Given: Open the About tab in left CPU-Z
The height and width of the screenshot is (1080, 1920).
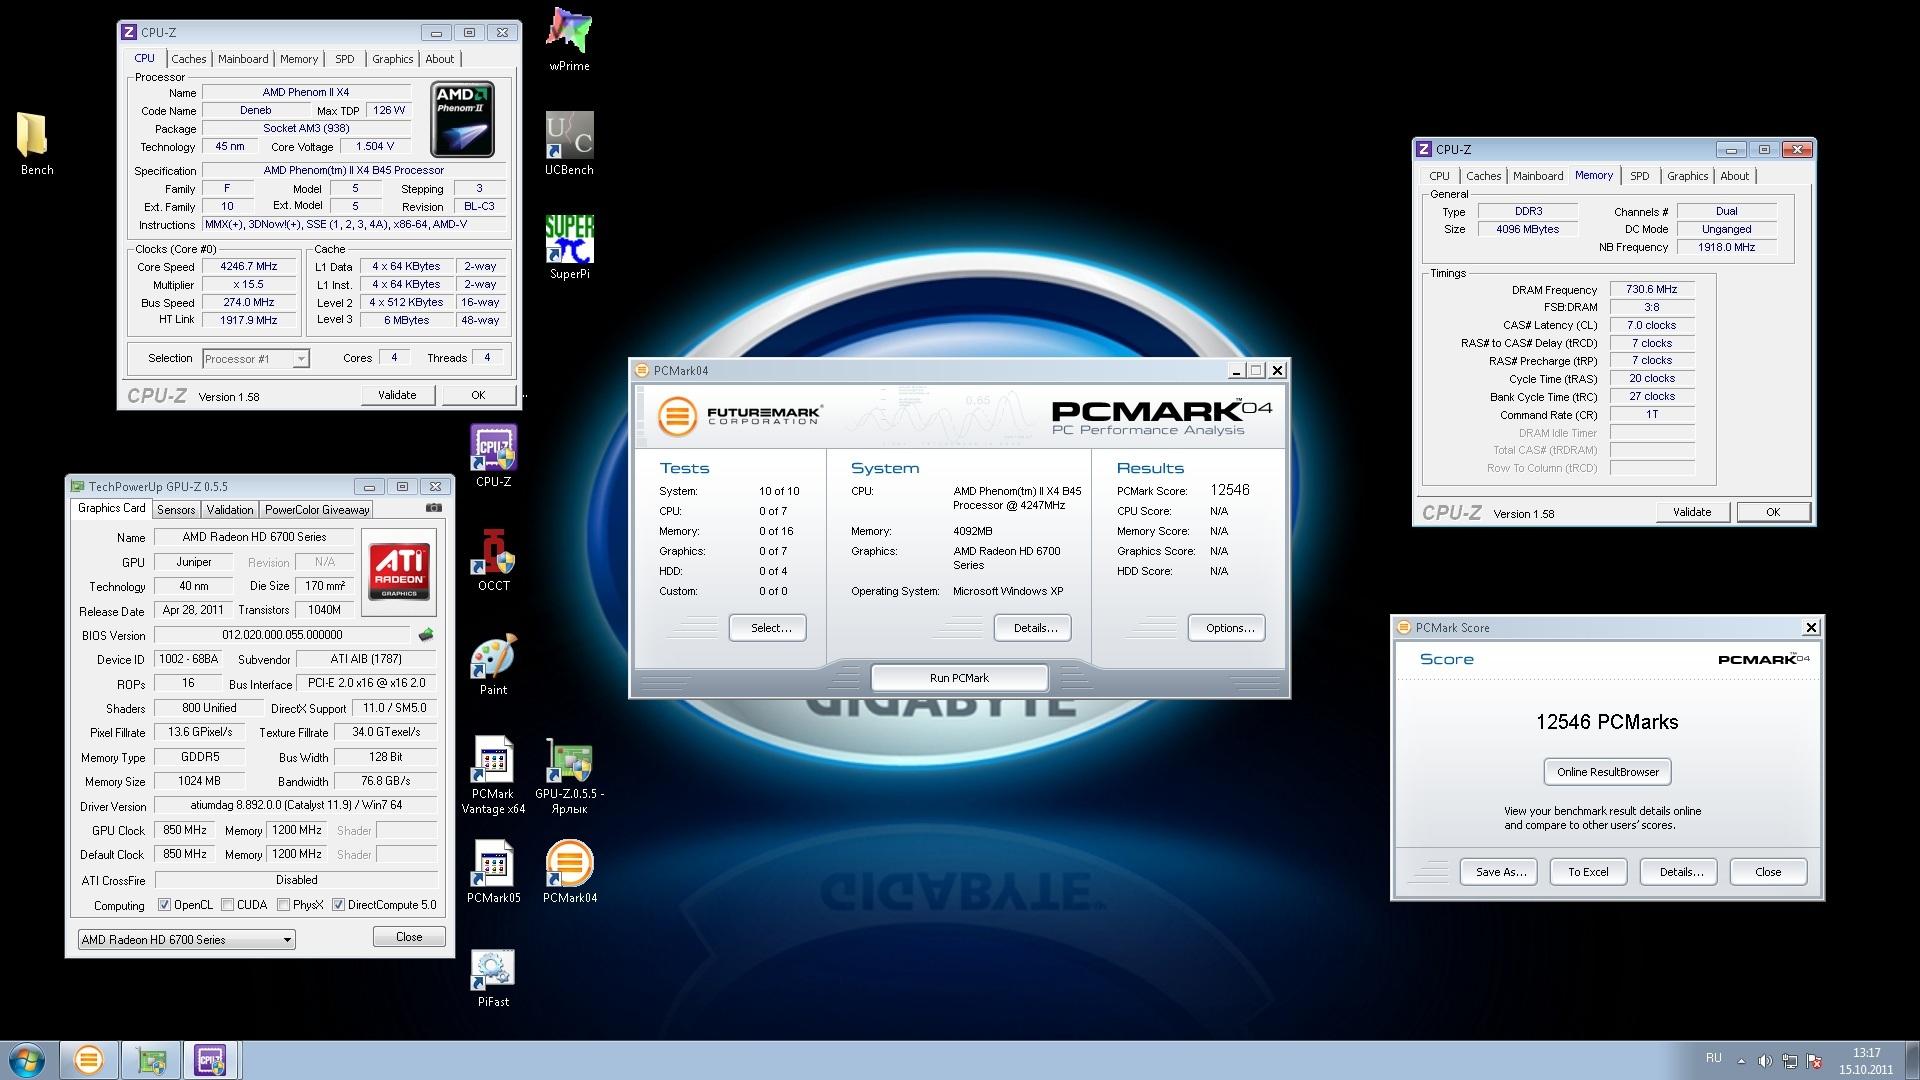Looking at the screenshot, I should pos(440,59).
